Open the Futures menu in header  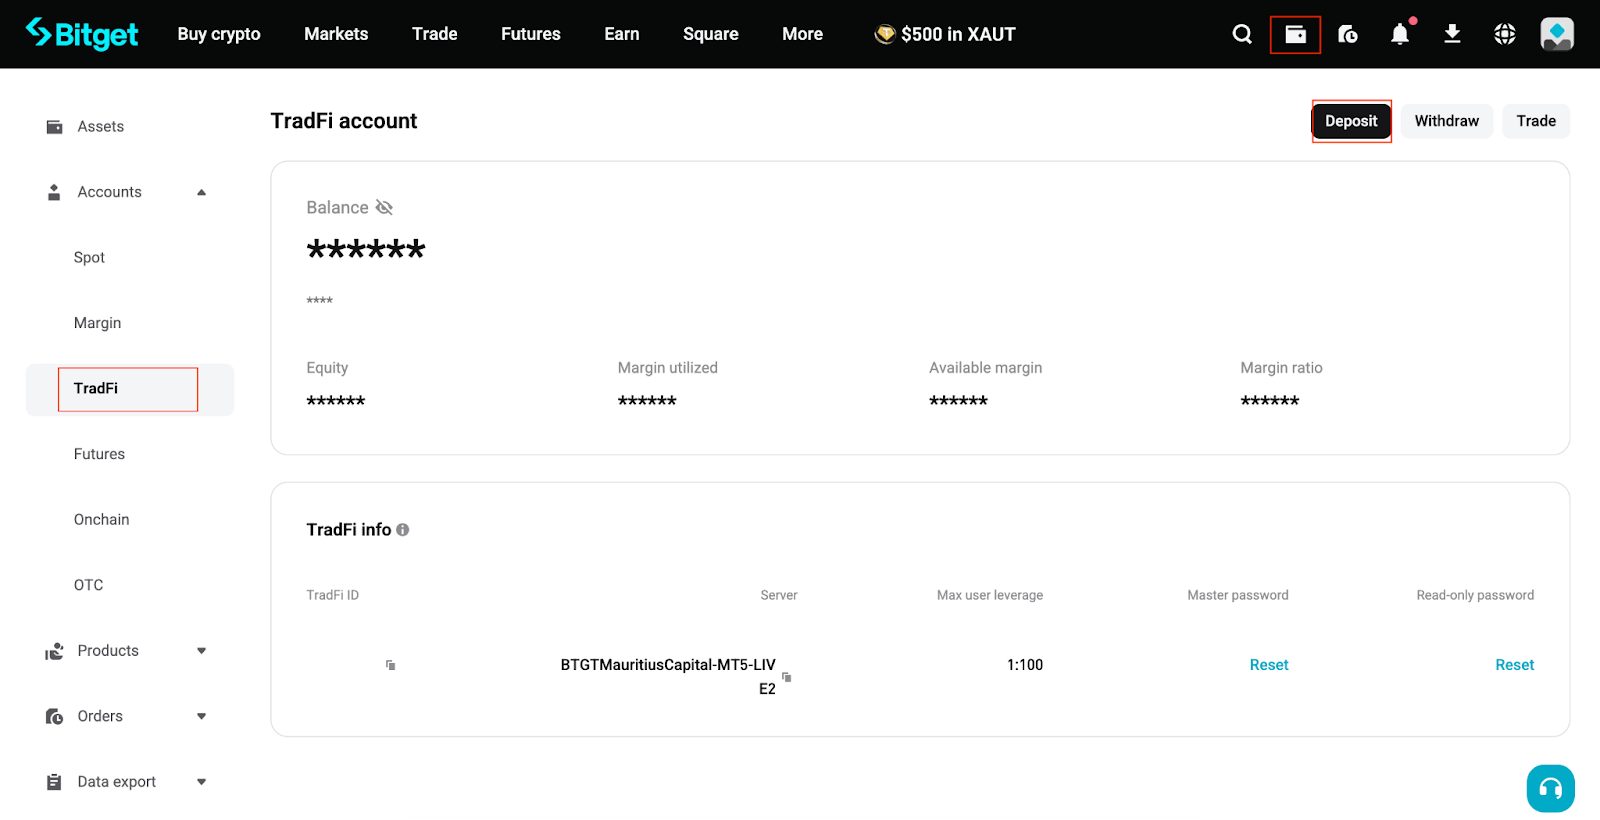pos(531,34)
